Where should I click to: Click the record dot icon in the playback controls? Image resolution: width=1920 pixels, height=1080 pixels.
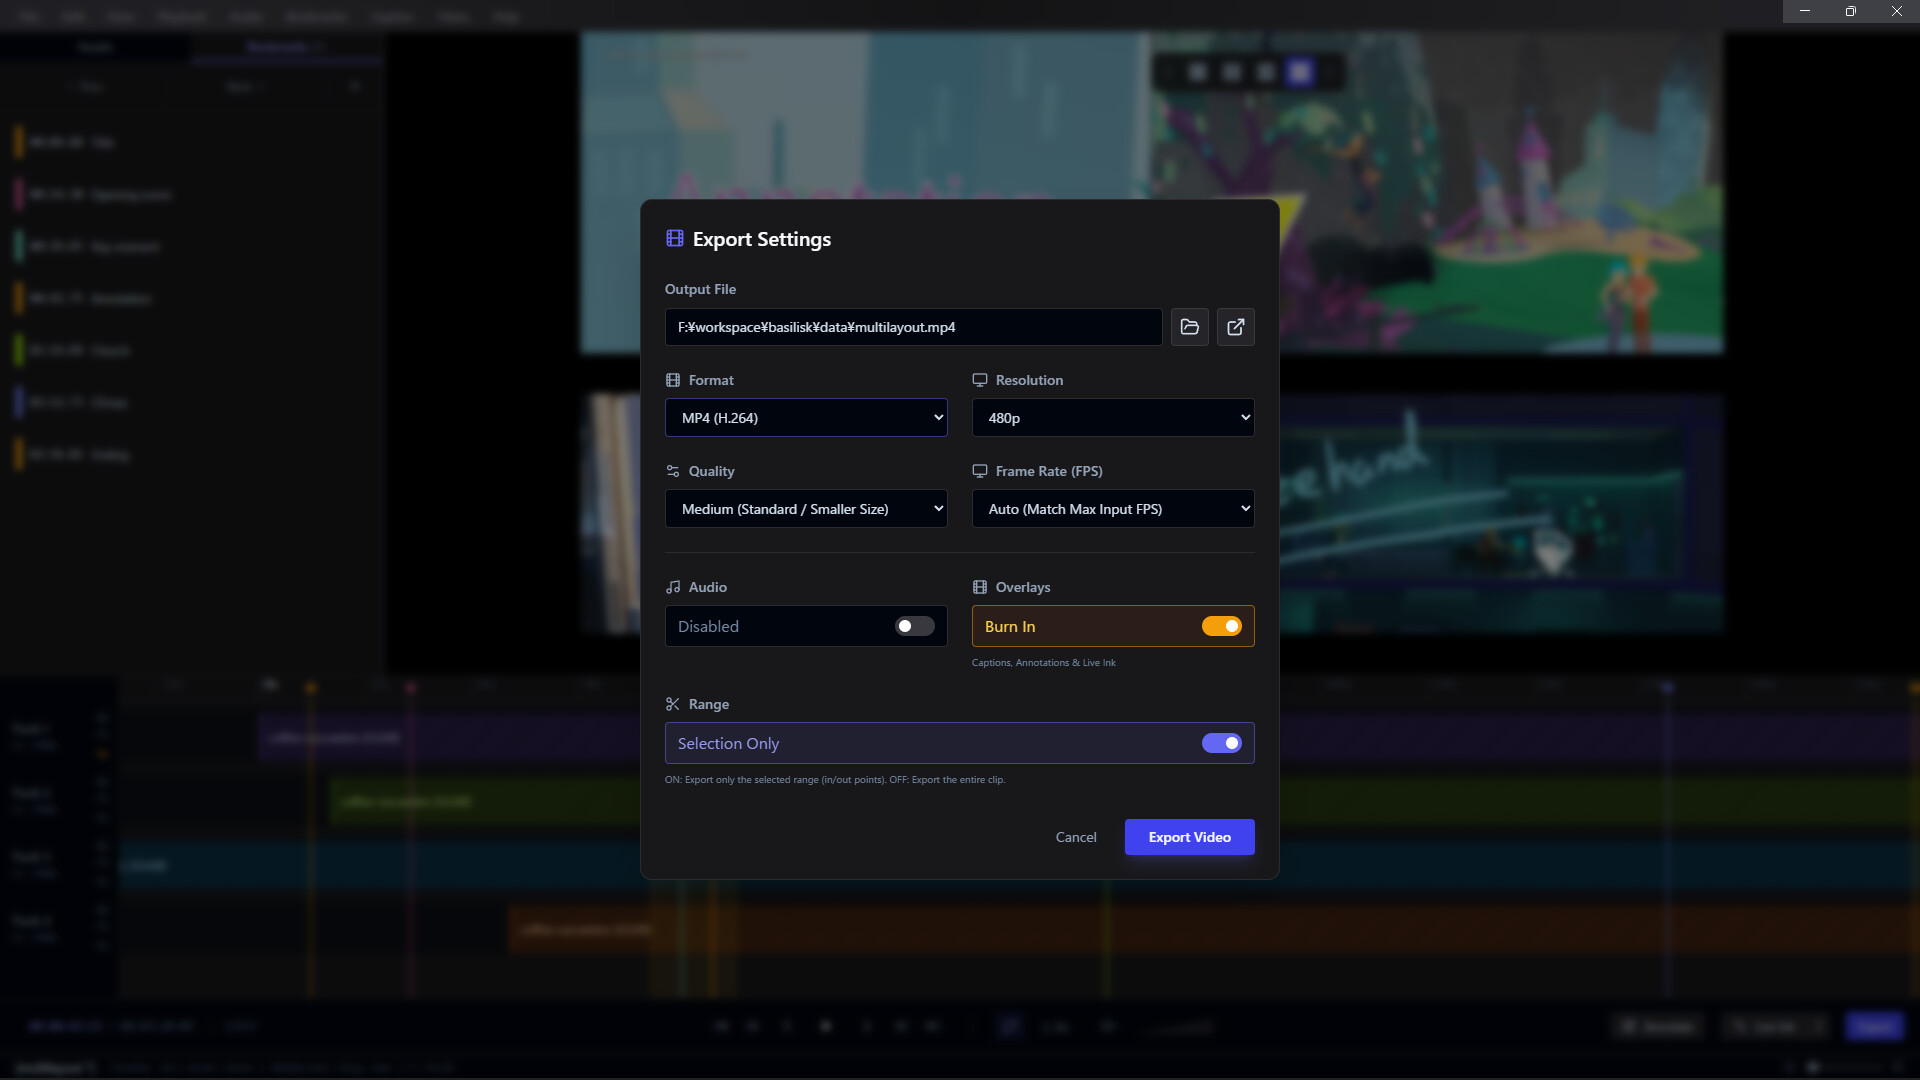(826, 1026)
